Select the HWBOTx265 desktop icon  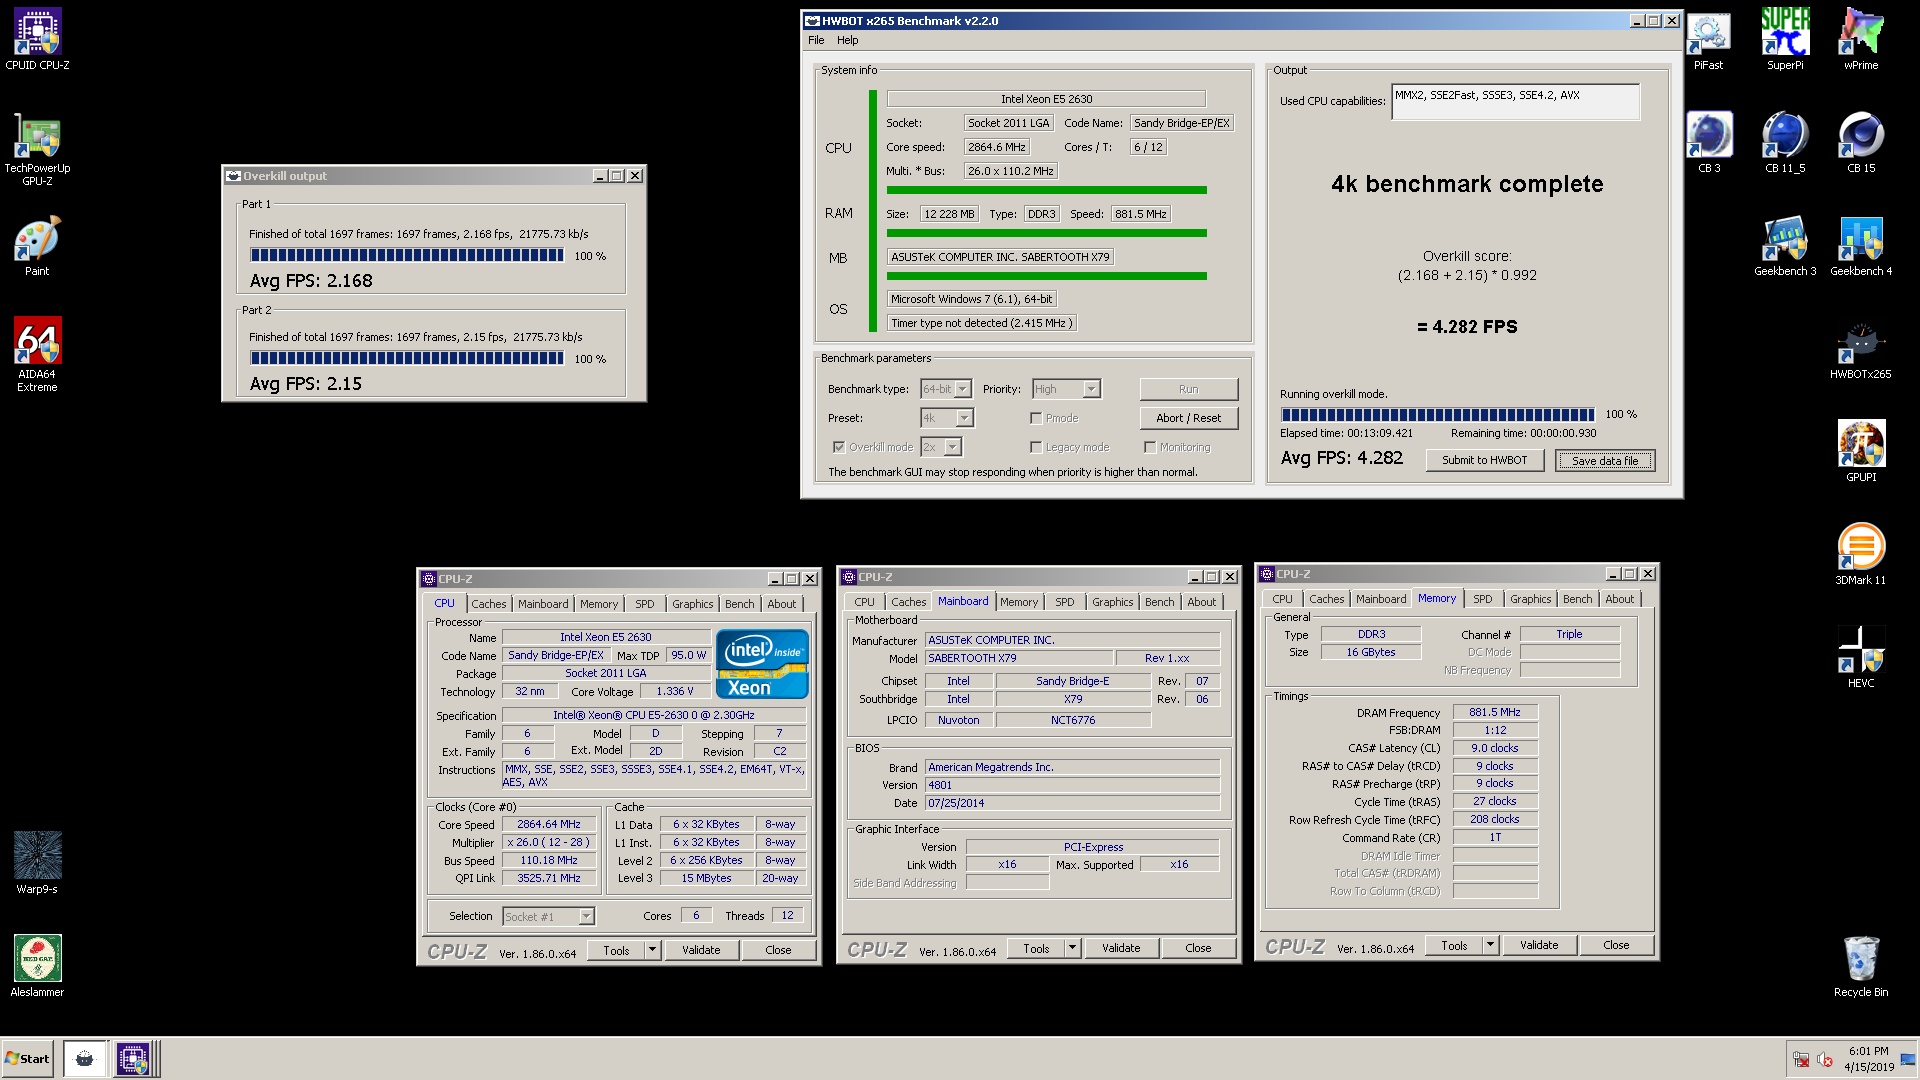pyautogui.click(x=1861, y=350)
